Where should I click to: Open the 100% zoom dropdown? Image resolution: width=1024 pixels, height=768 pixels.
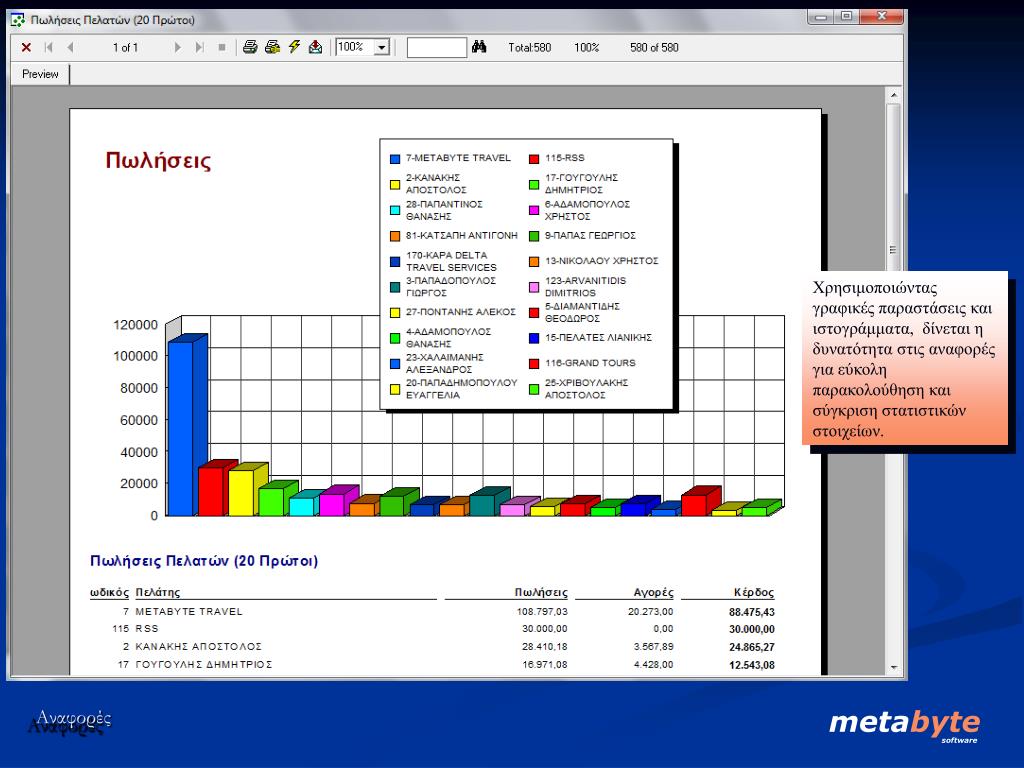(382, 48)
